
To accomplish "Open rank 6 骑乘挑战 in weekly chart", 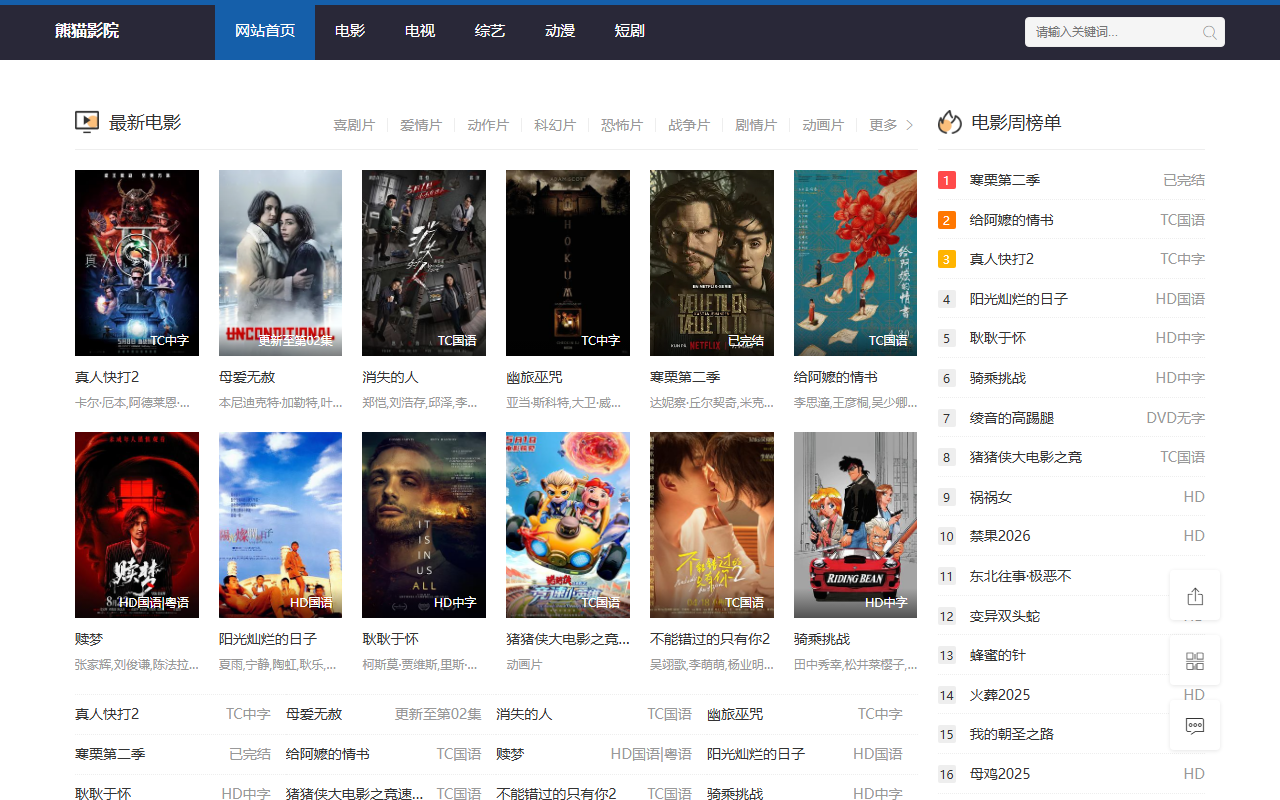I will tap(998, 378).
